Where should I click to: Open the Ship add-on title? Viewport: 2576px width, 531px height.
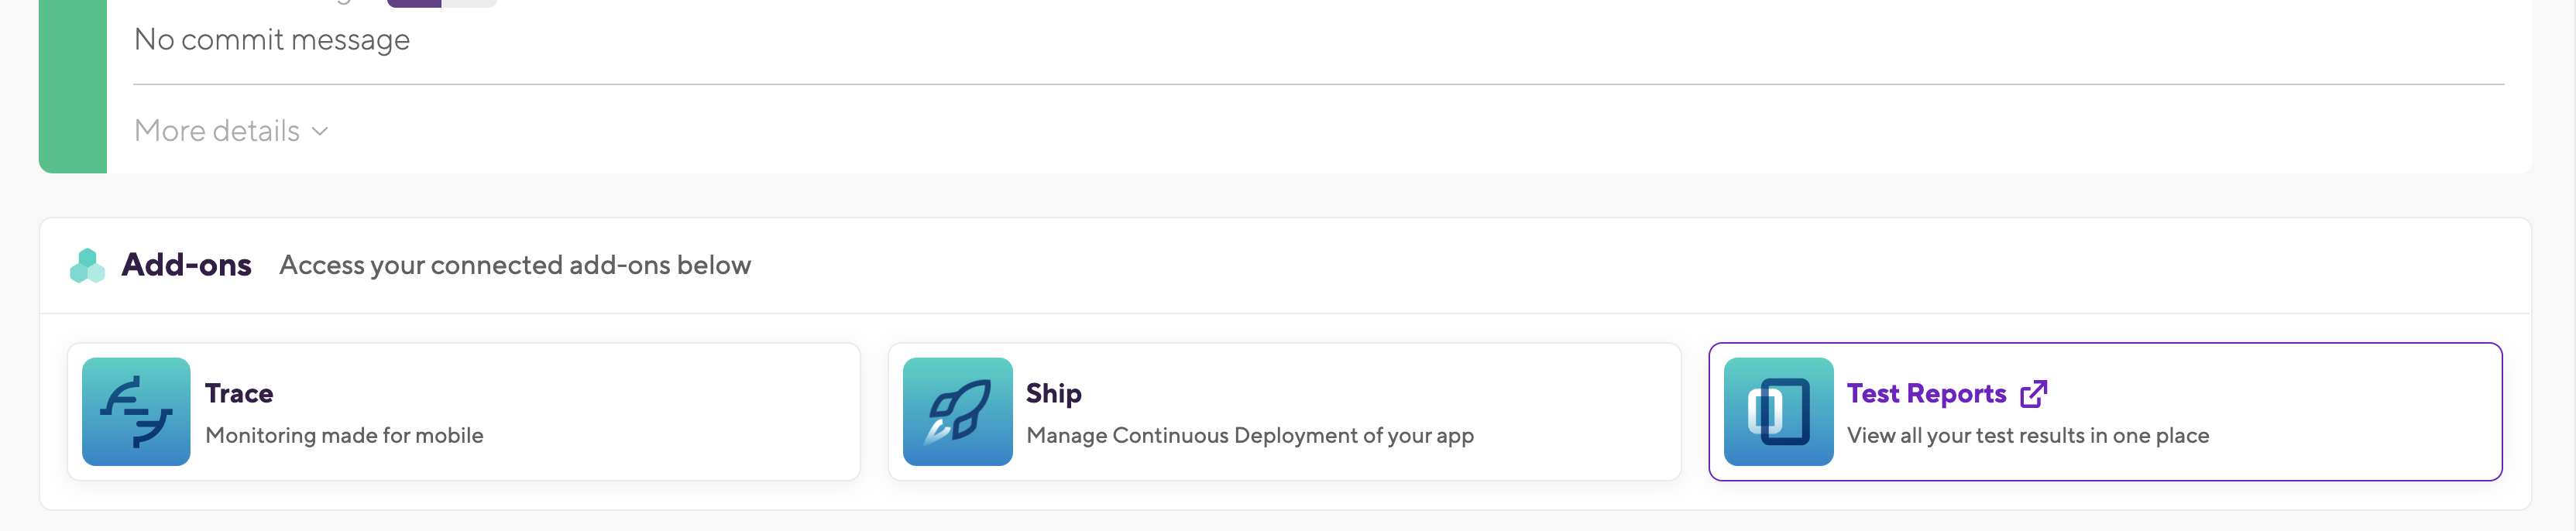[x=1053, y=393]
